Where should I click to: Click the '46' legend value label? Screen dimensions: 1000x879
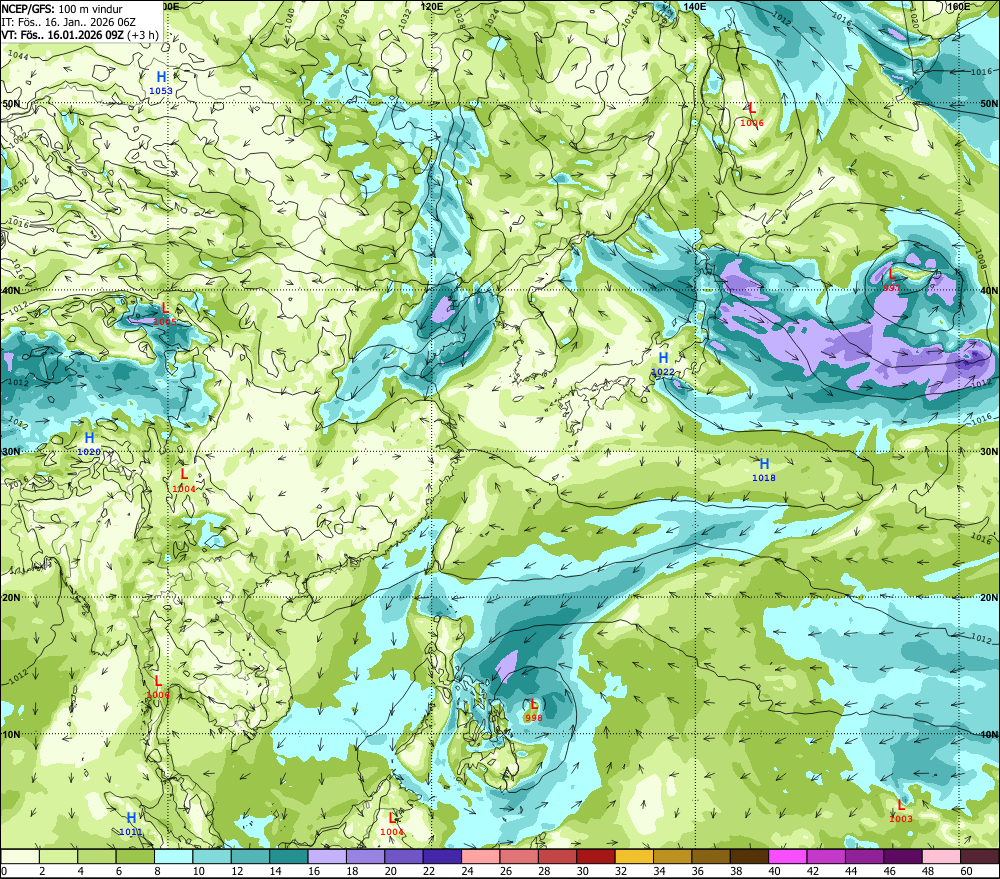(890, 871)
